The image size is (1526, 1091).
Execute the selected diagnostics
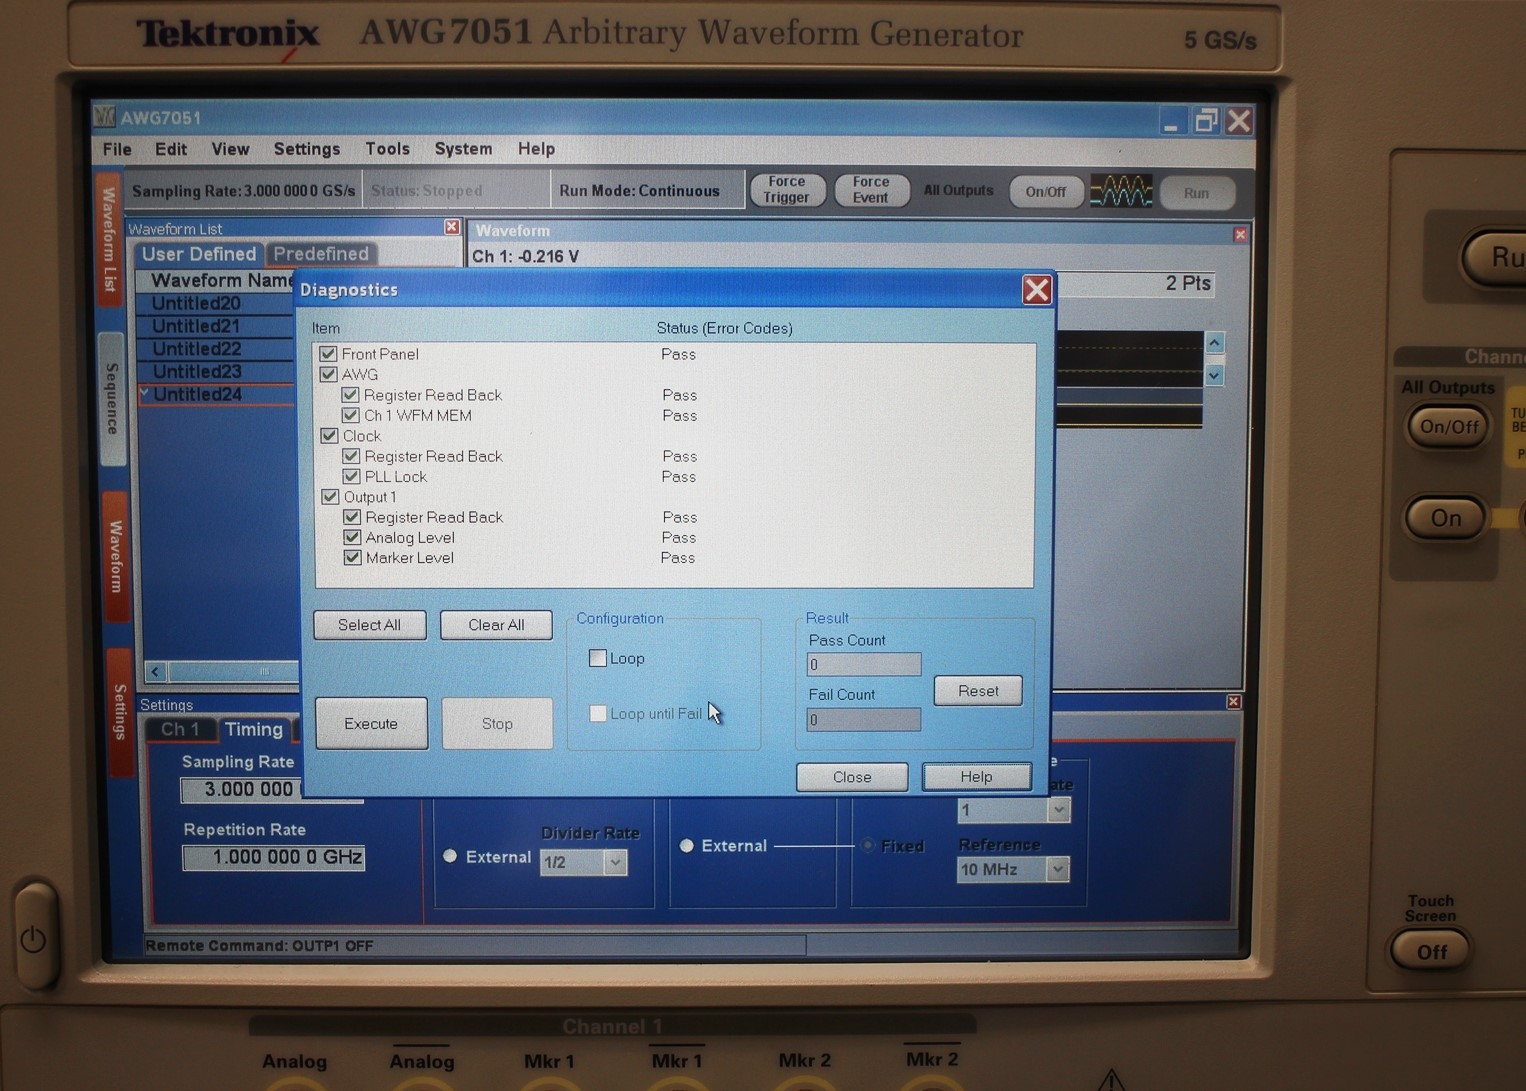click(371, 723)
